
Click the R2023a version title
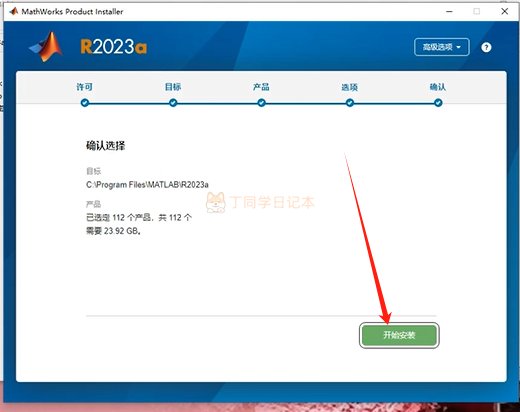pos(114,47)
